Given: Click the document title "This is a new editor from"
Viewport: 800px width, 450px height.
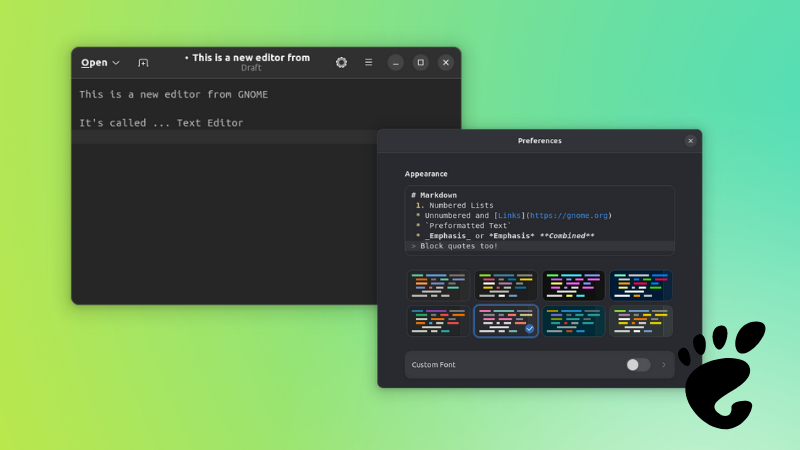Looking at the screenshot, I should point(251,58).
